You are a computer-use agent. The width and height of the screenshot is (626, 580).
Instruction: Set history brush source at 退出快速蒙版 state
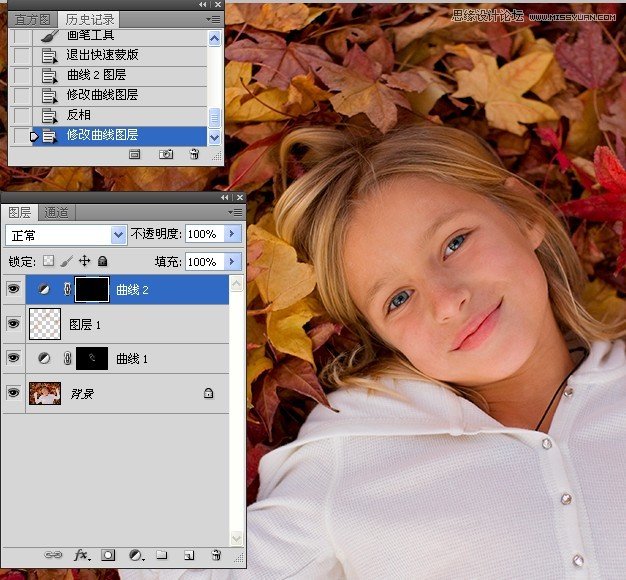22,55
